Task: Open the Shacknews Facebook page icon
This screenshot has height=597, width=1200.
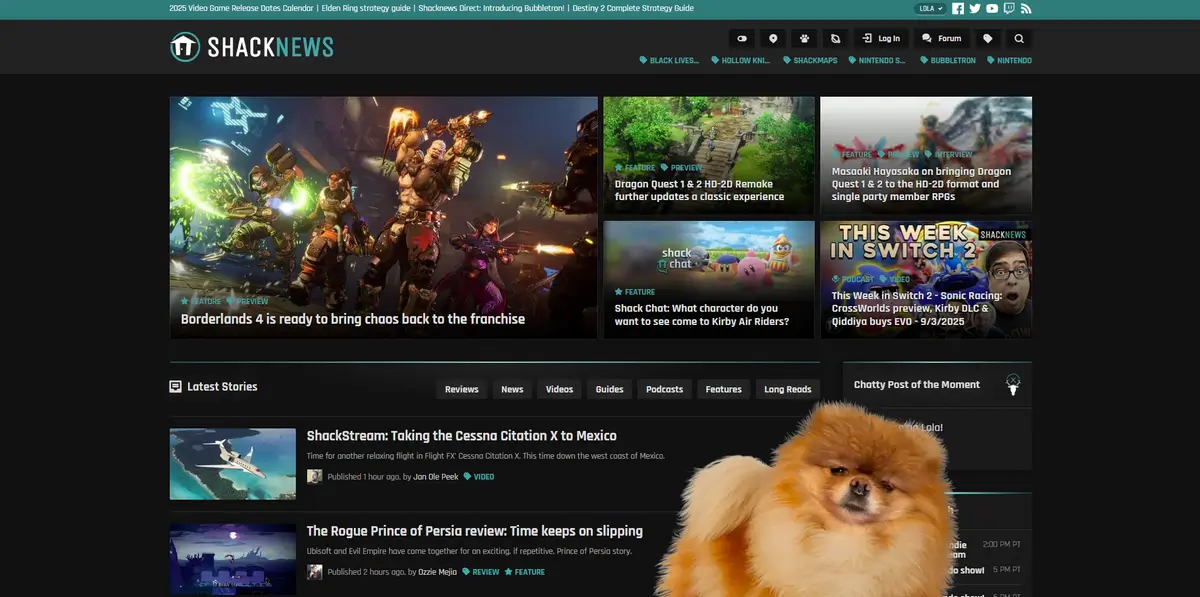Action: point(958,8)
